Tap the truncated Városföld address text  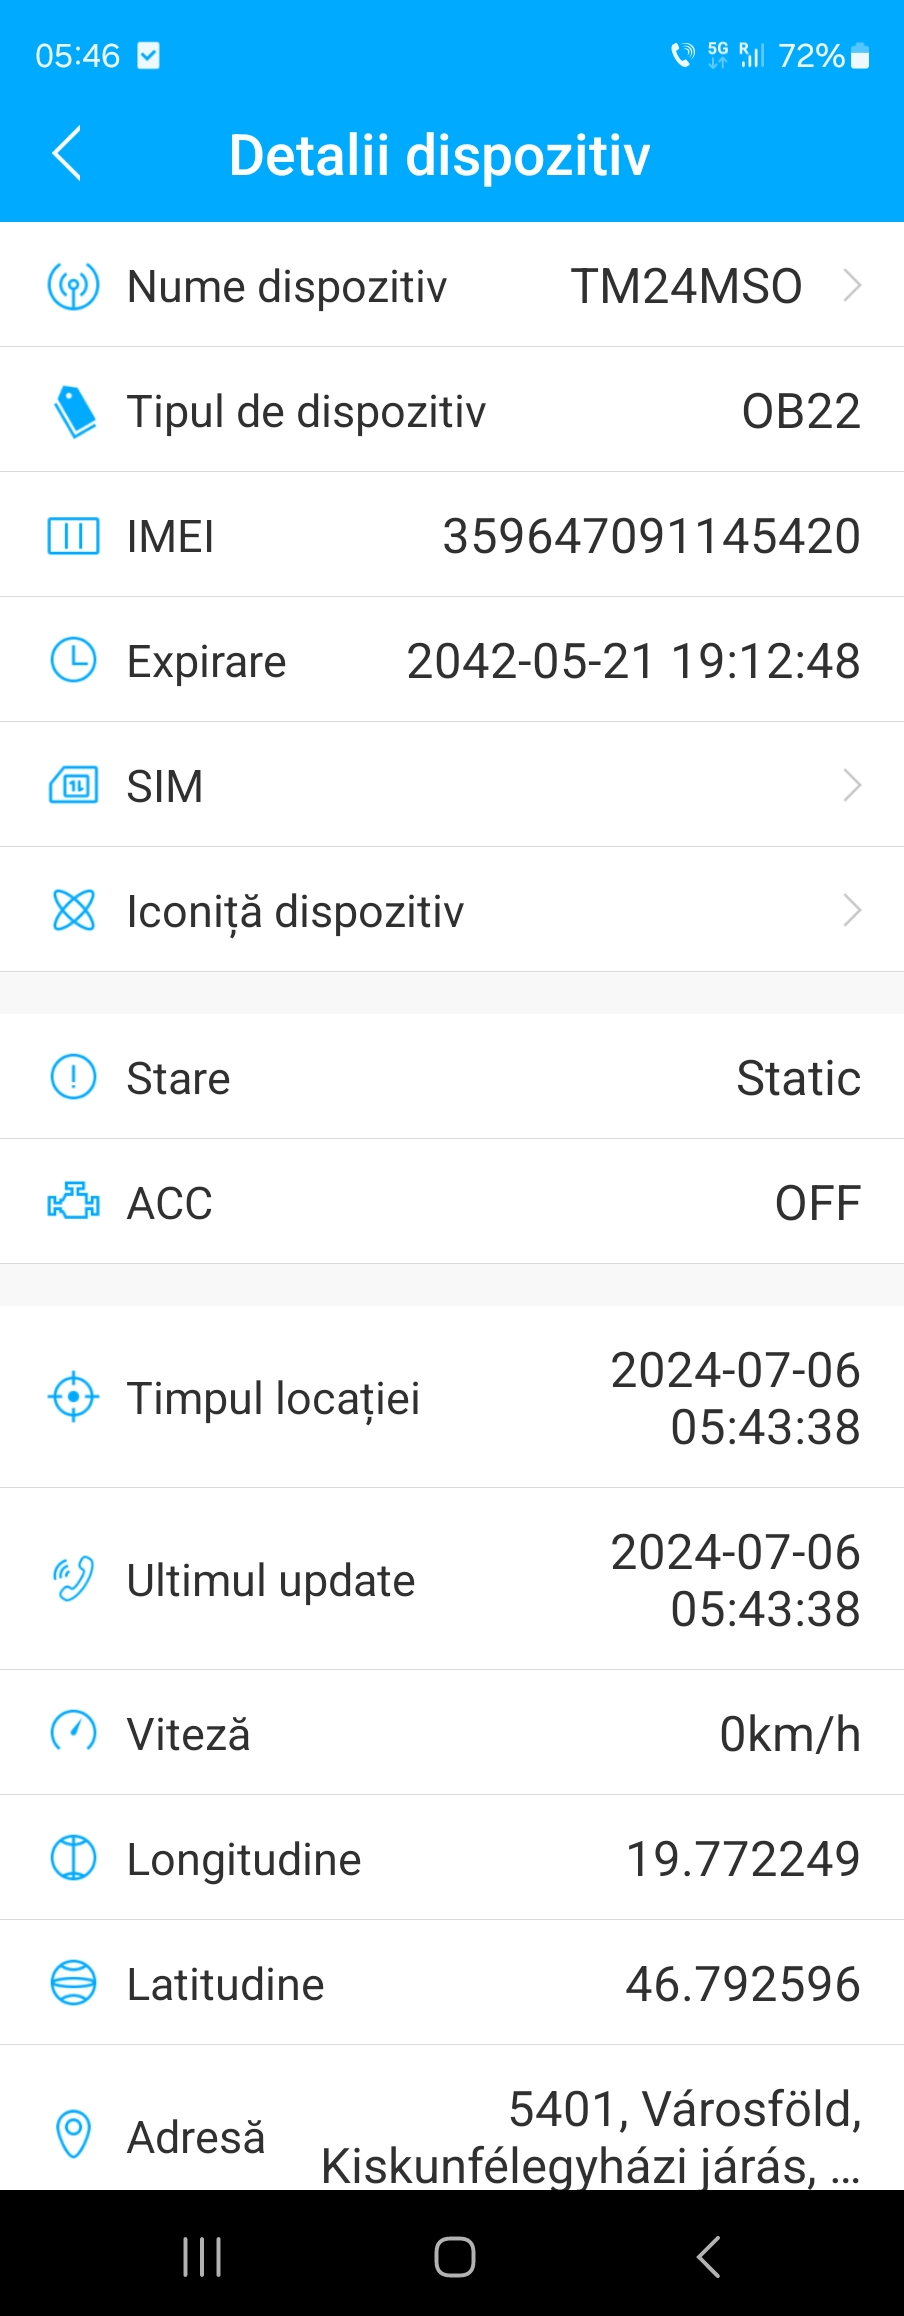tap(590, 2137)
